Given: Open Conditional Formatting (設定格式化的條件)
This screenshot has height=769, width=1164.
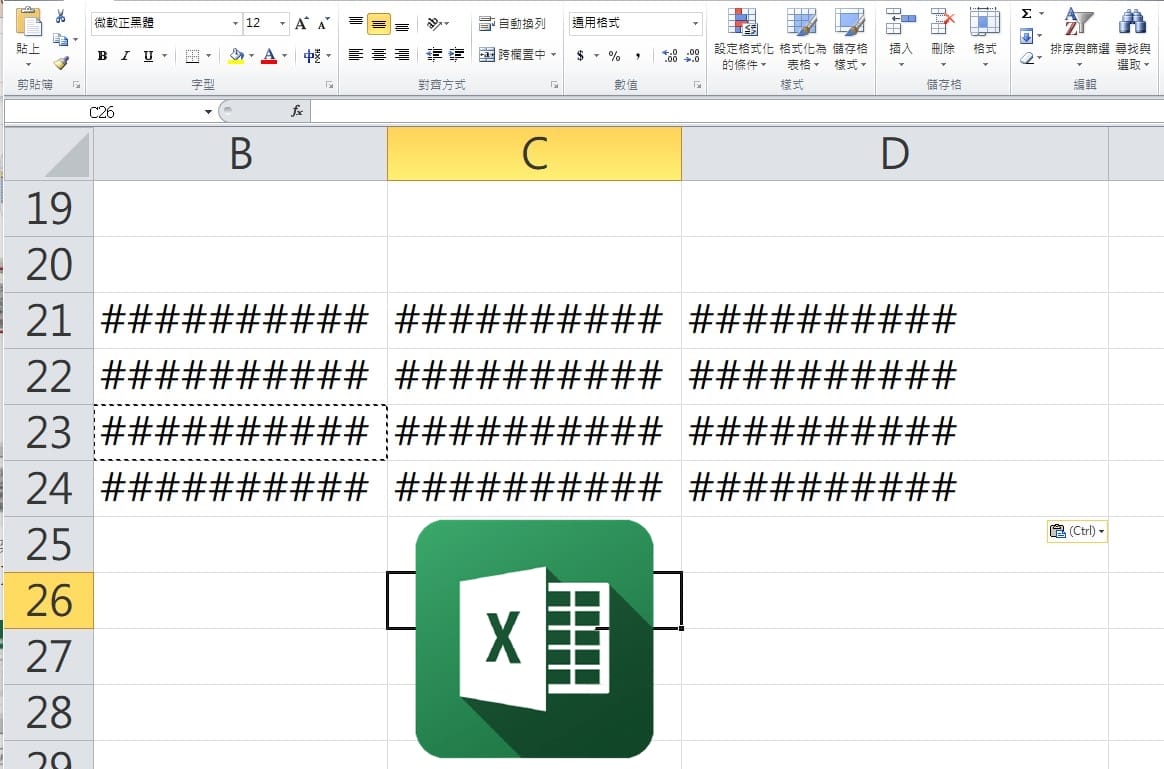Looking at the screenshot, I should 743,39.
